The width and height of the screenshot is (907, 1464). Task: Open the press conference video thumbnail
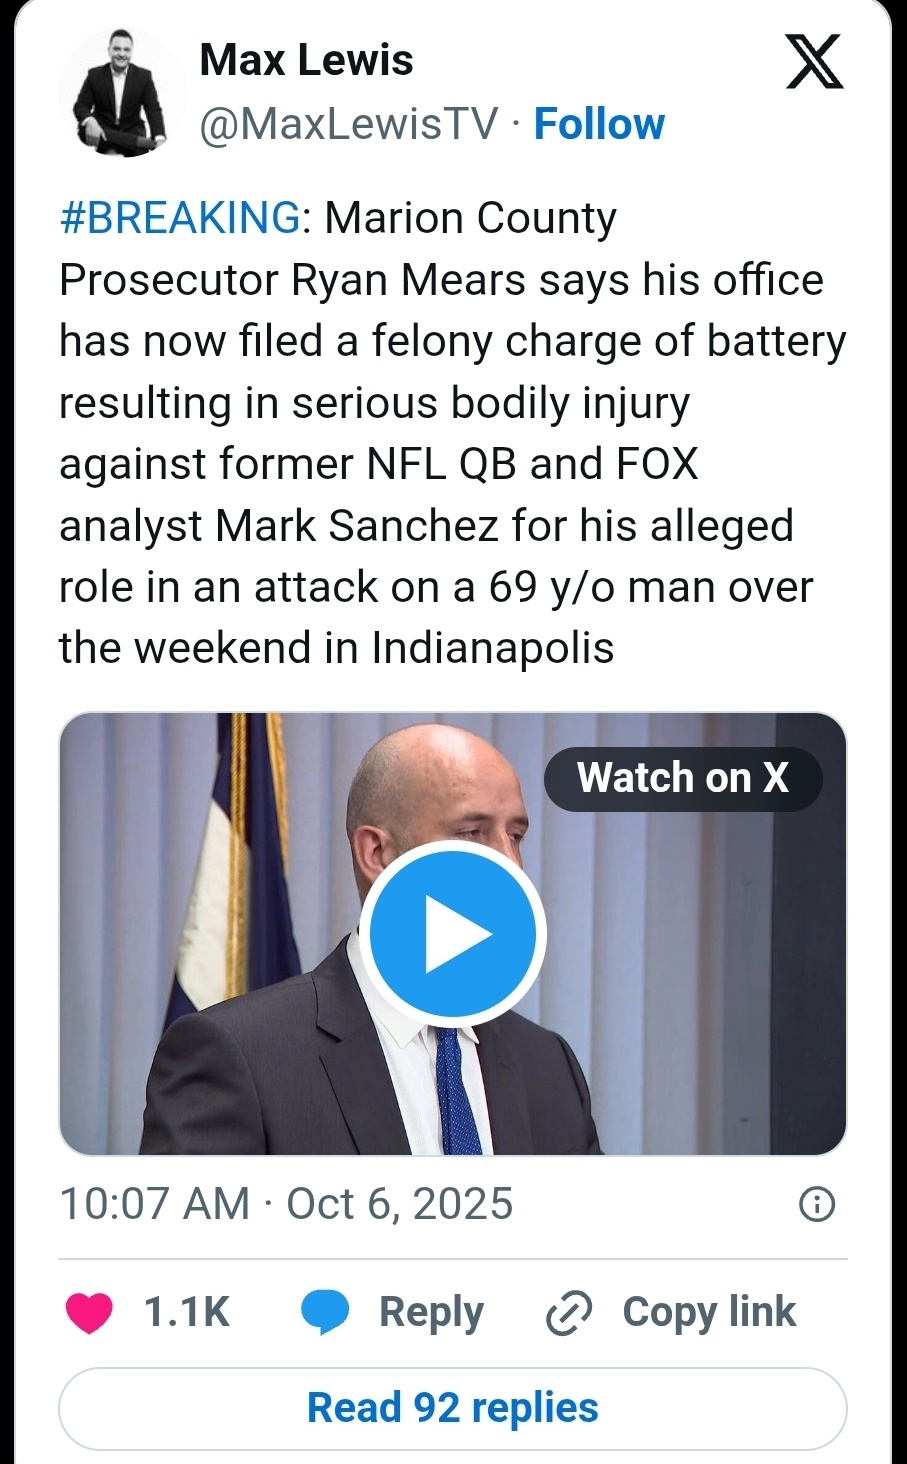[x=452, y=934]
